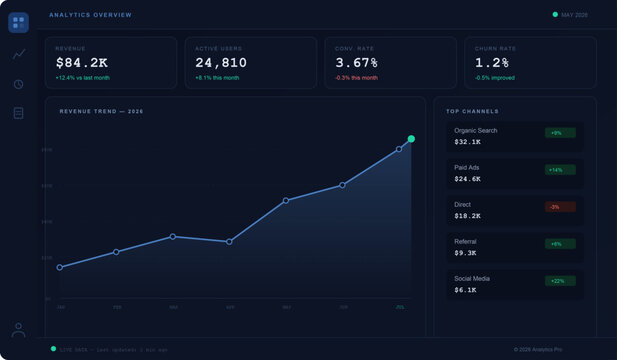Click the $32.1K Organic Search value
The height and width of the screenshot is (360, 617).
coord(467,142)
